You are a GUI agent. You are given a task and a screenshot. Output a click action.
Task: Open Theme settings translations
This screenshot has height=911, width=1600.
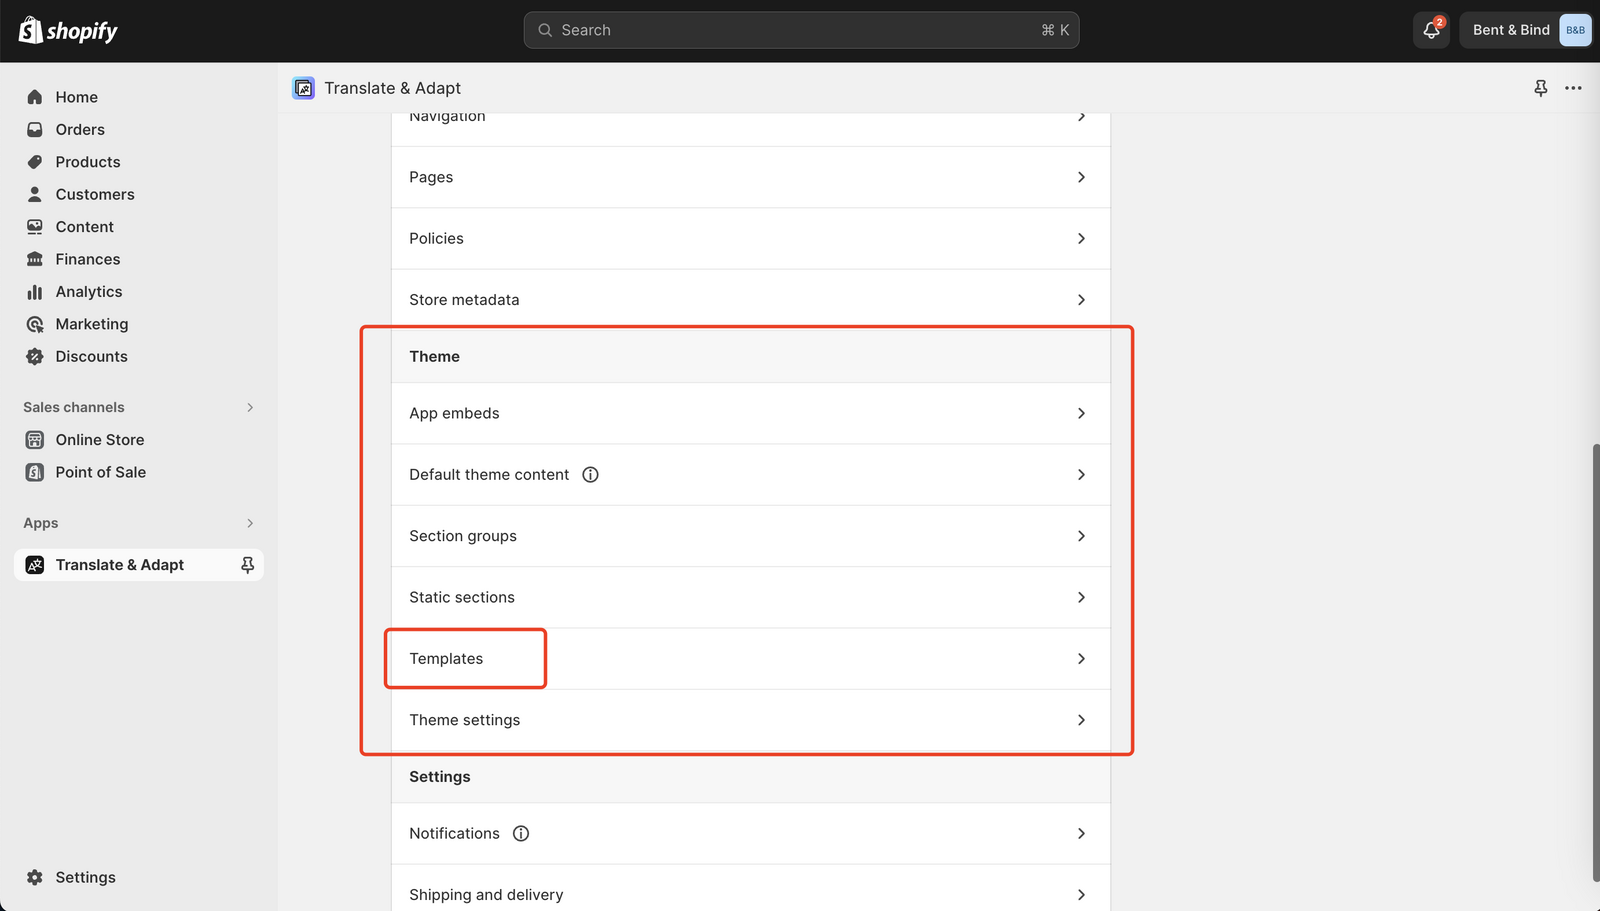point(750,720)
